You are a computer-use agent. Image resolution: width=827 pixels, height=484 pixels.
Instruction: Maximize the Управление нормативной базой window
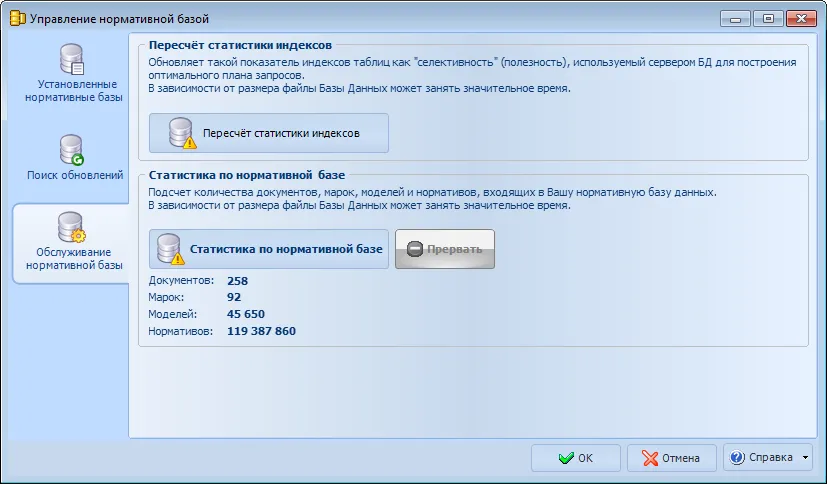(x=766, y=18)
